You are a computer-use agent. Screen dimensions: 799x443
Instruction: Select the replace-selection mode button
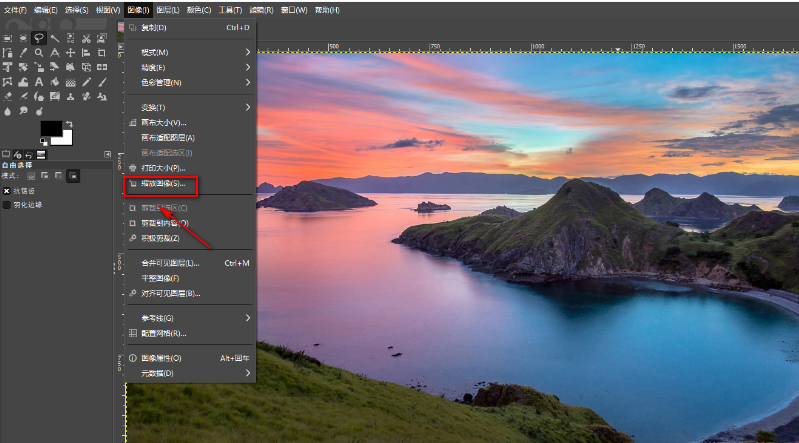29,175
